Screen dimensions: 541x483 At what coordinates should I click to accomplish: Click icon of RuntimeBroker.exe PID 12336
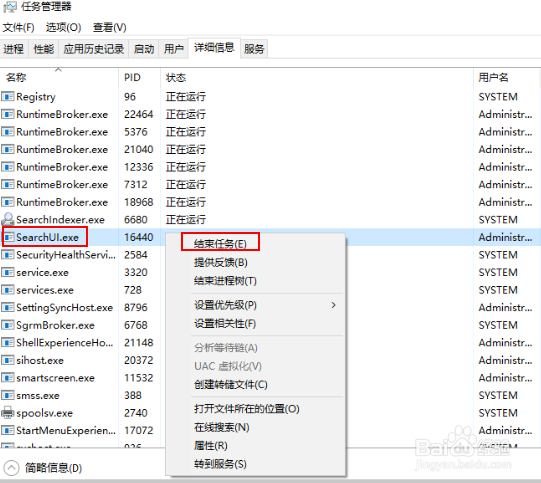[x=8, y=167]
